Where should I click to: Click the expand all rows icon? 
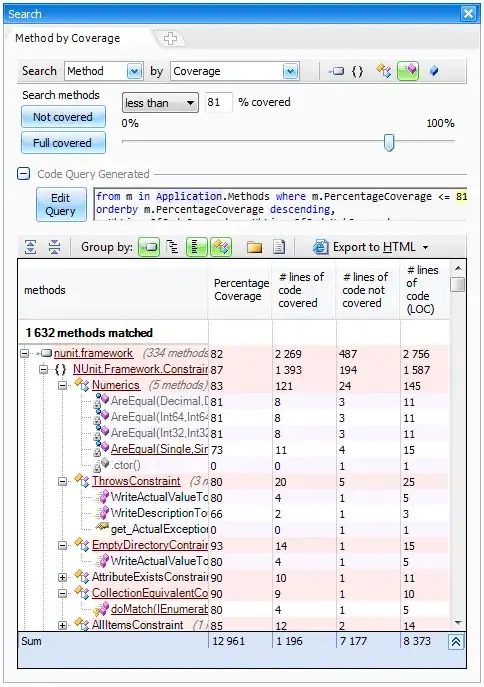(x=30, y=247)
